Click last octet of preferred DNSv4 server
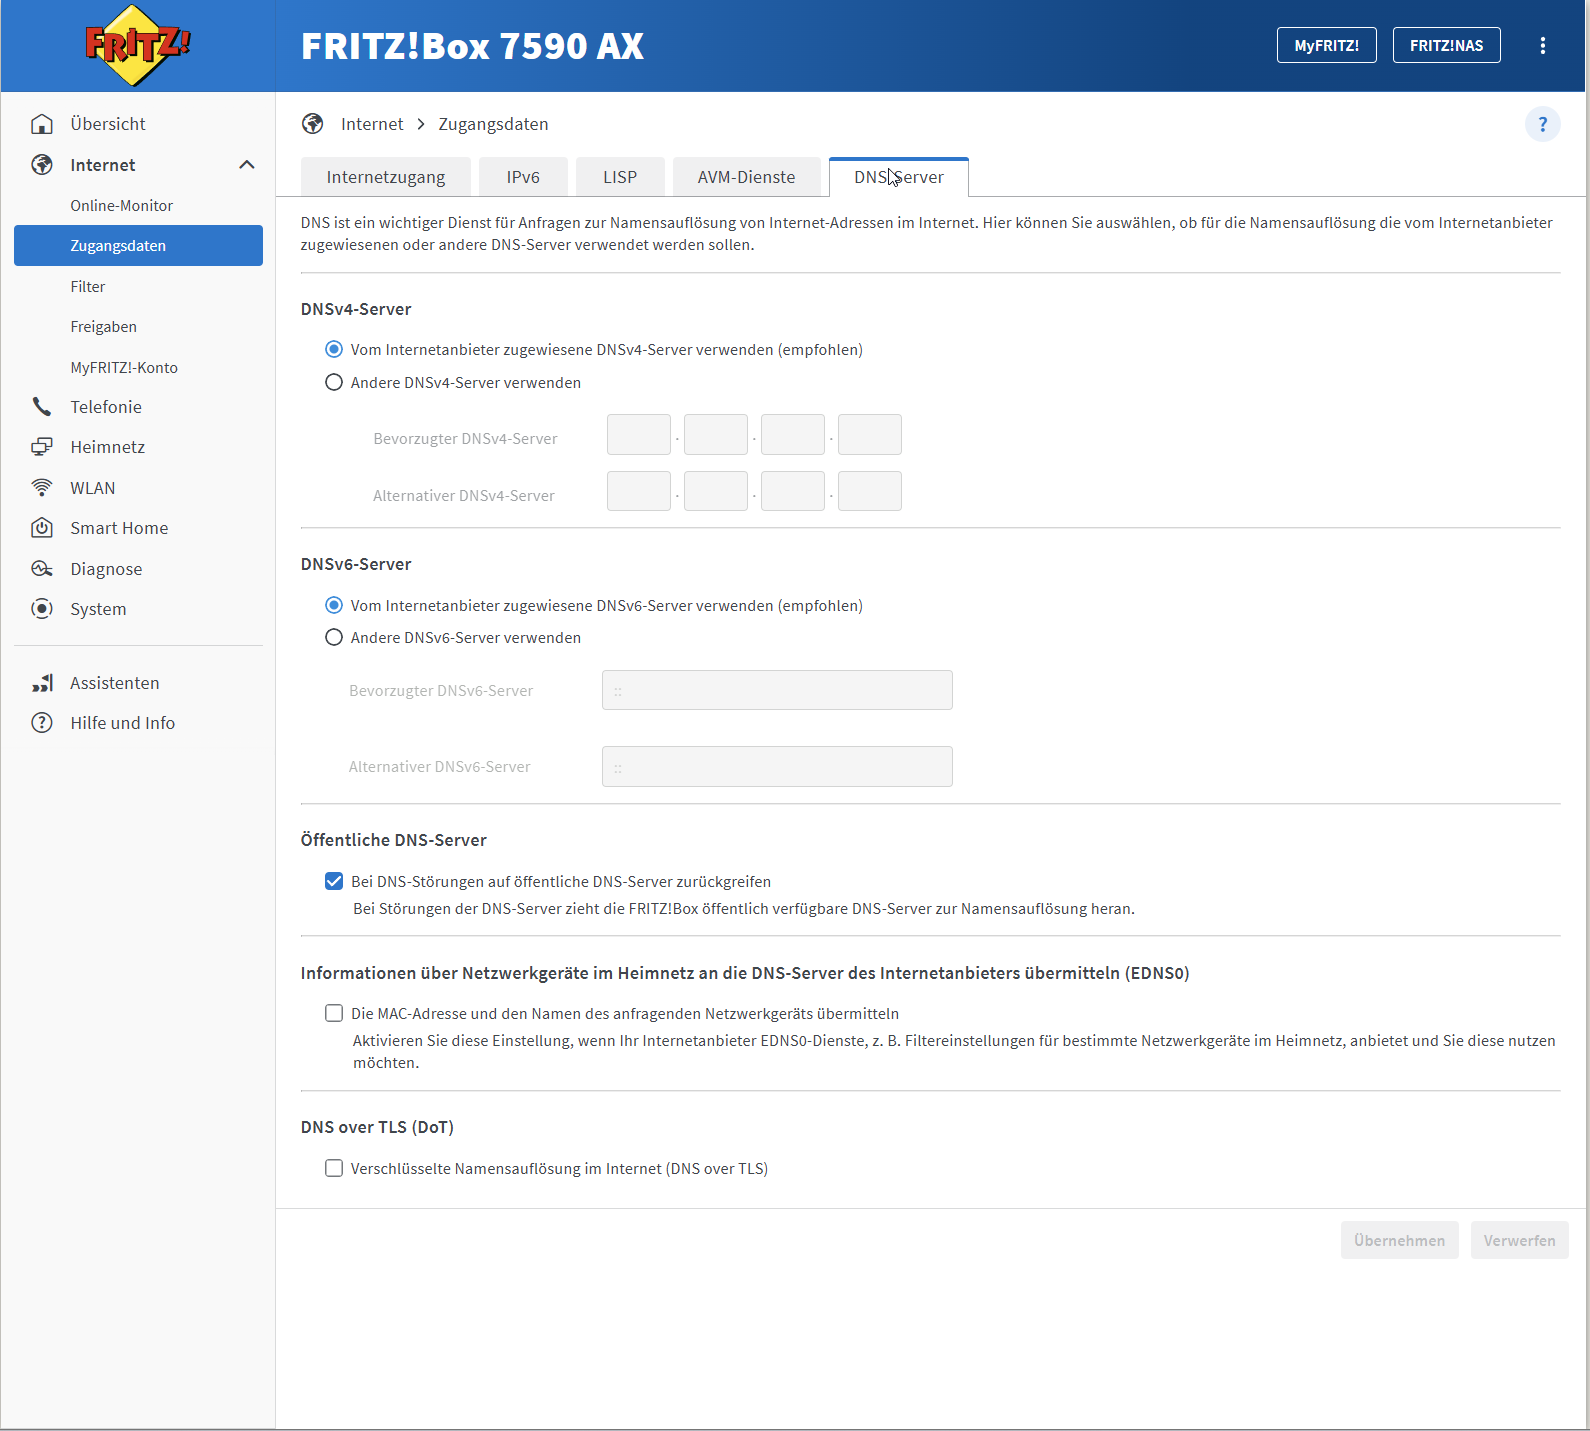 coord(870,435)
